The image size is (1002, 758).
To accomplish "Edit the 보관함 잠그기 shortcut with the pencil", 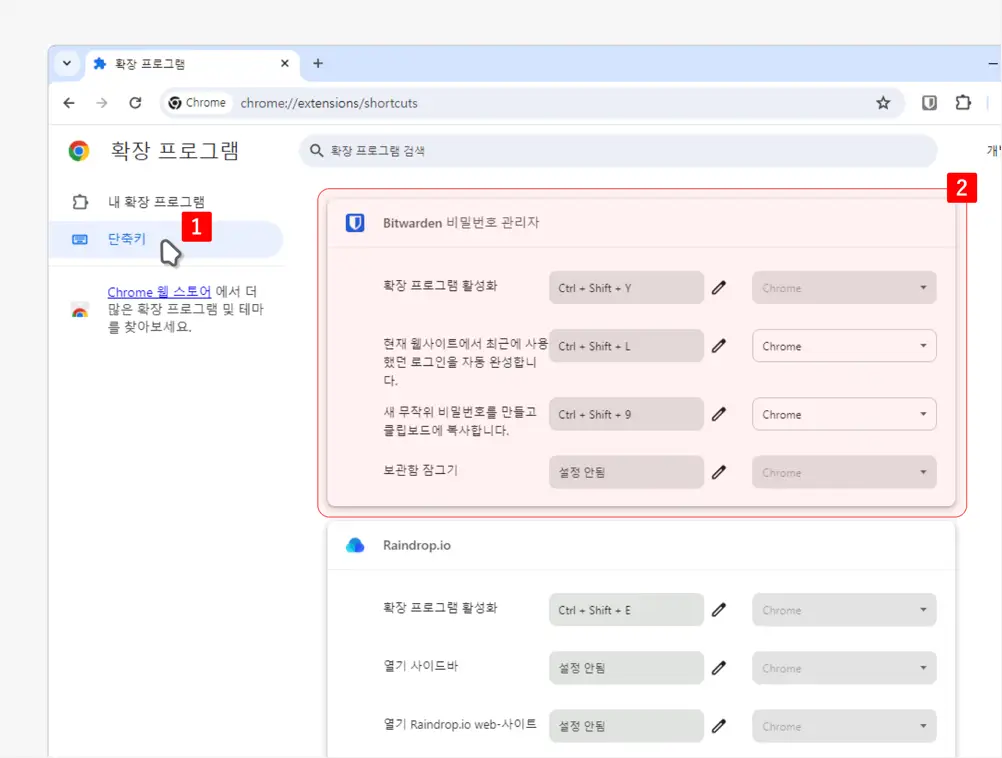I will tap(718, 473).
